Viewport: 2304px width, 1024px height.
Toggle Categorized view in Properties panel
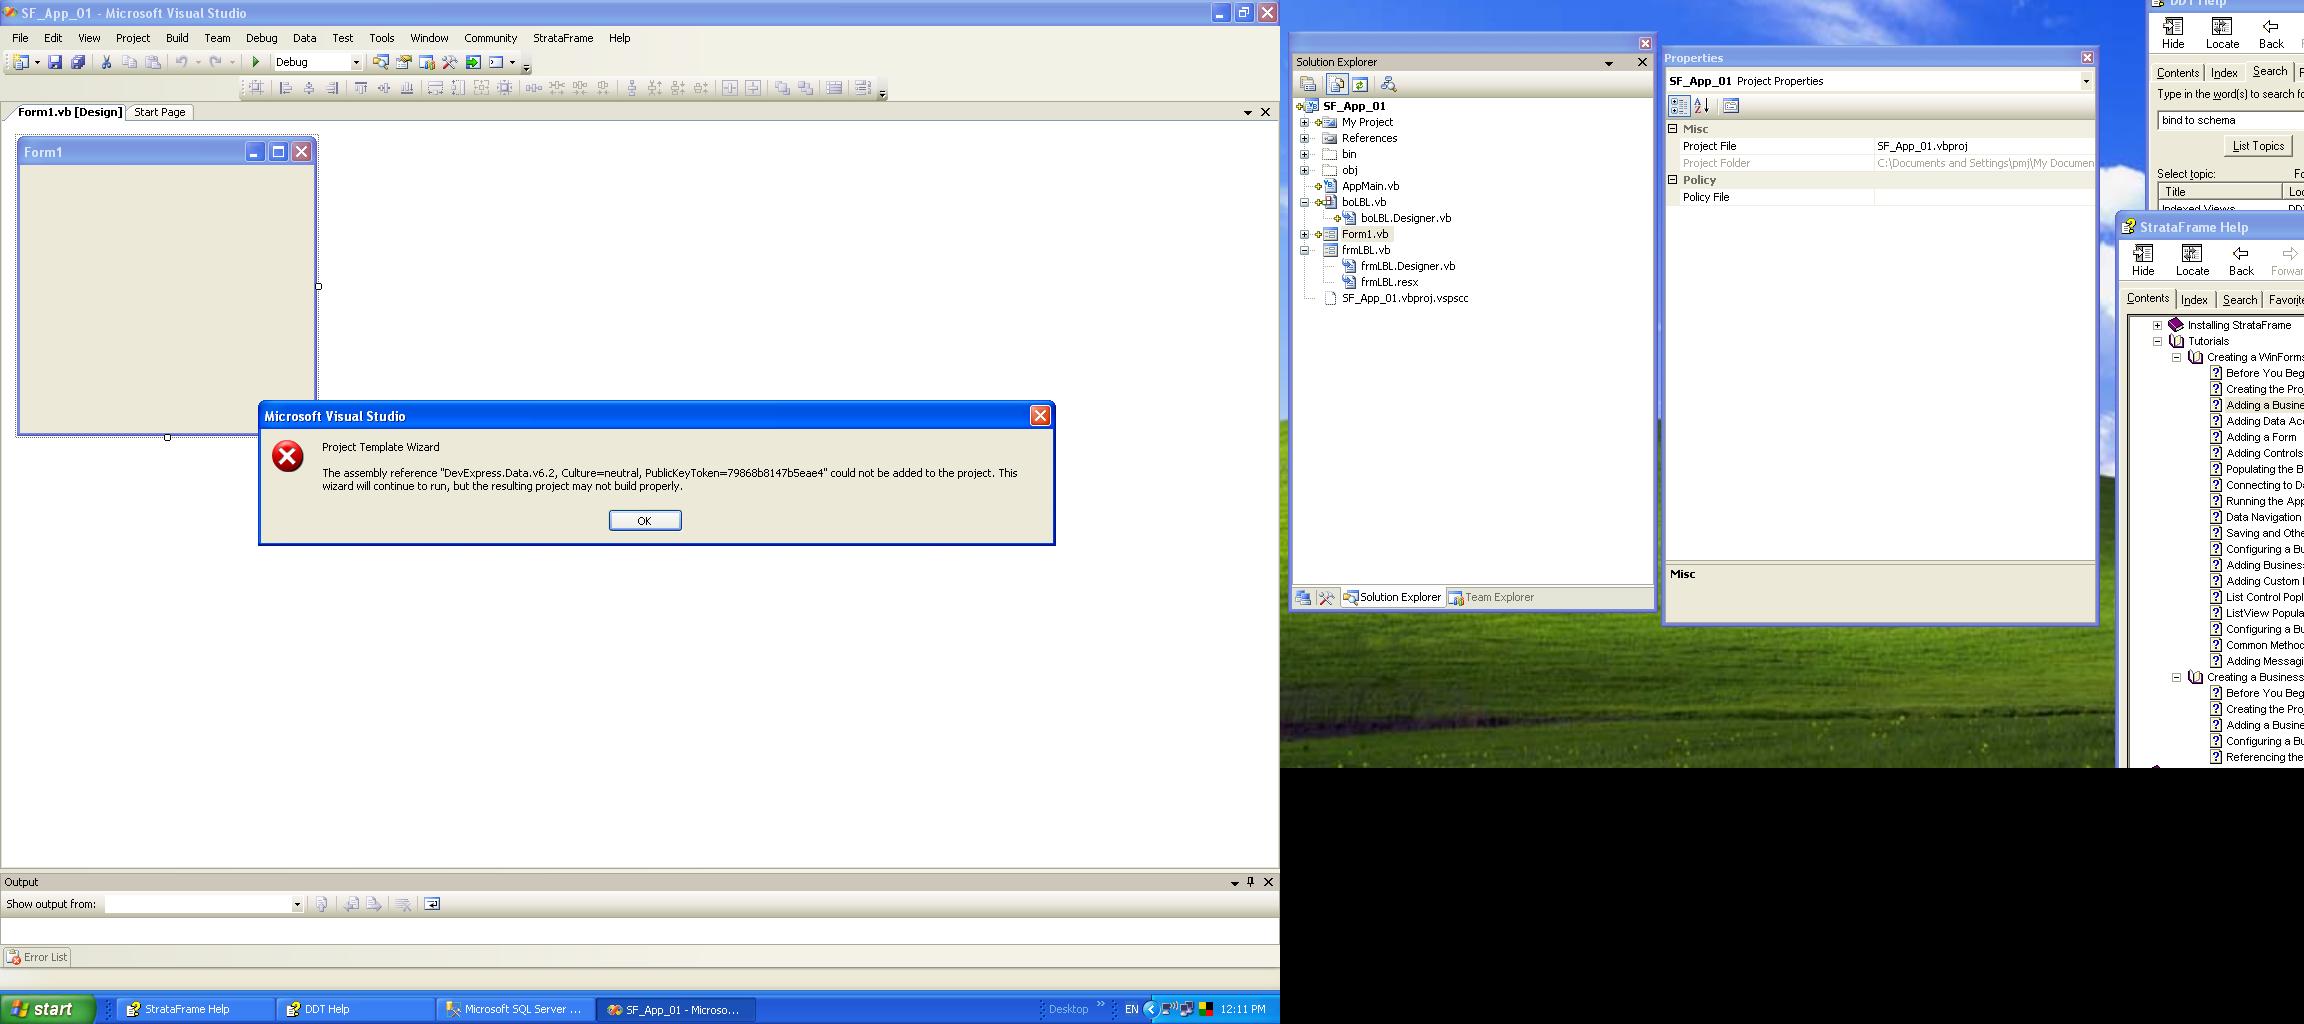coord(1678,106)
